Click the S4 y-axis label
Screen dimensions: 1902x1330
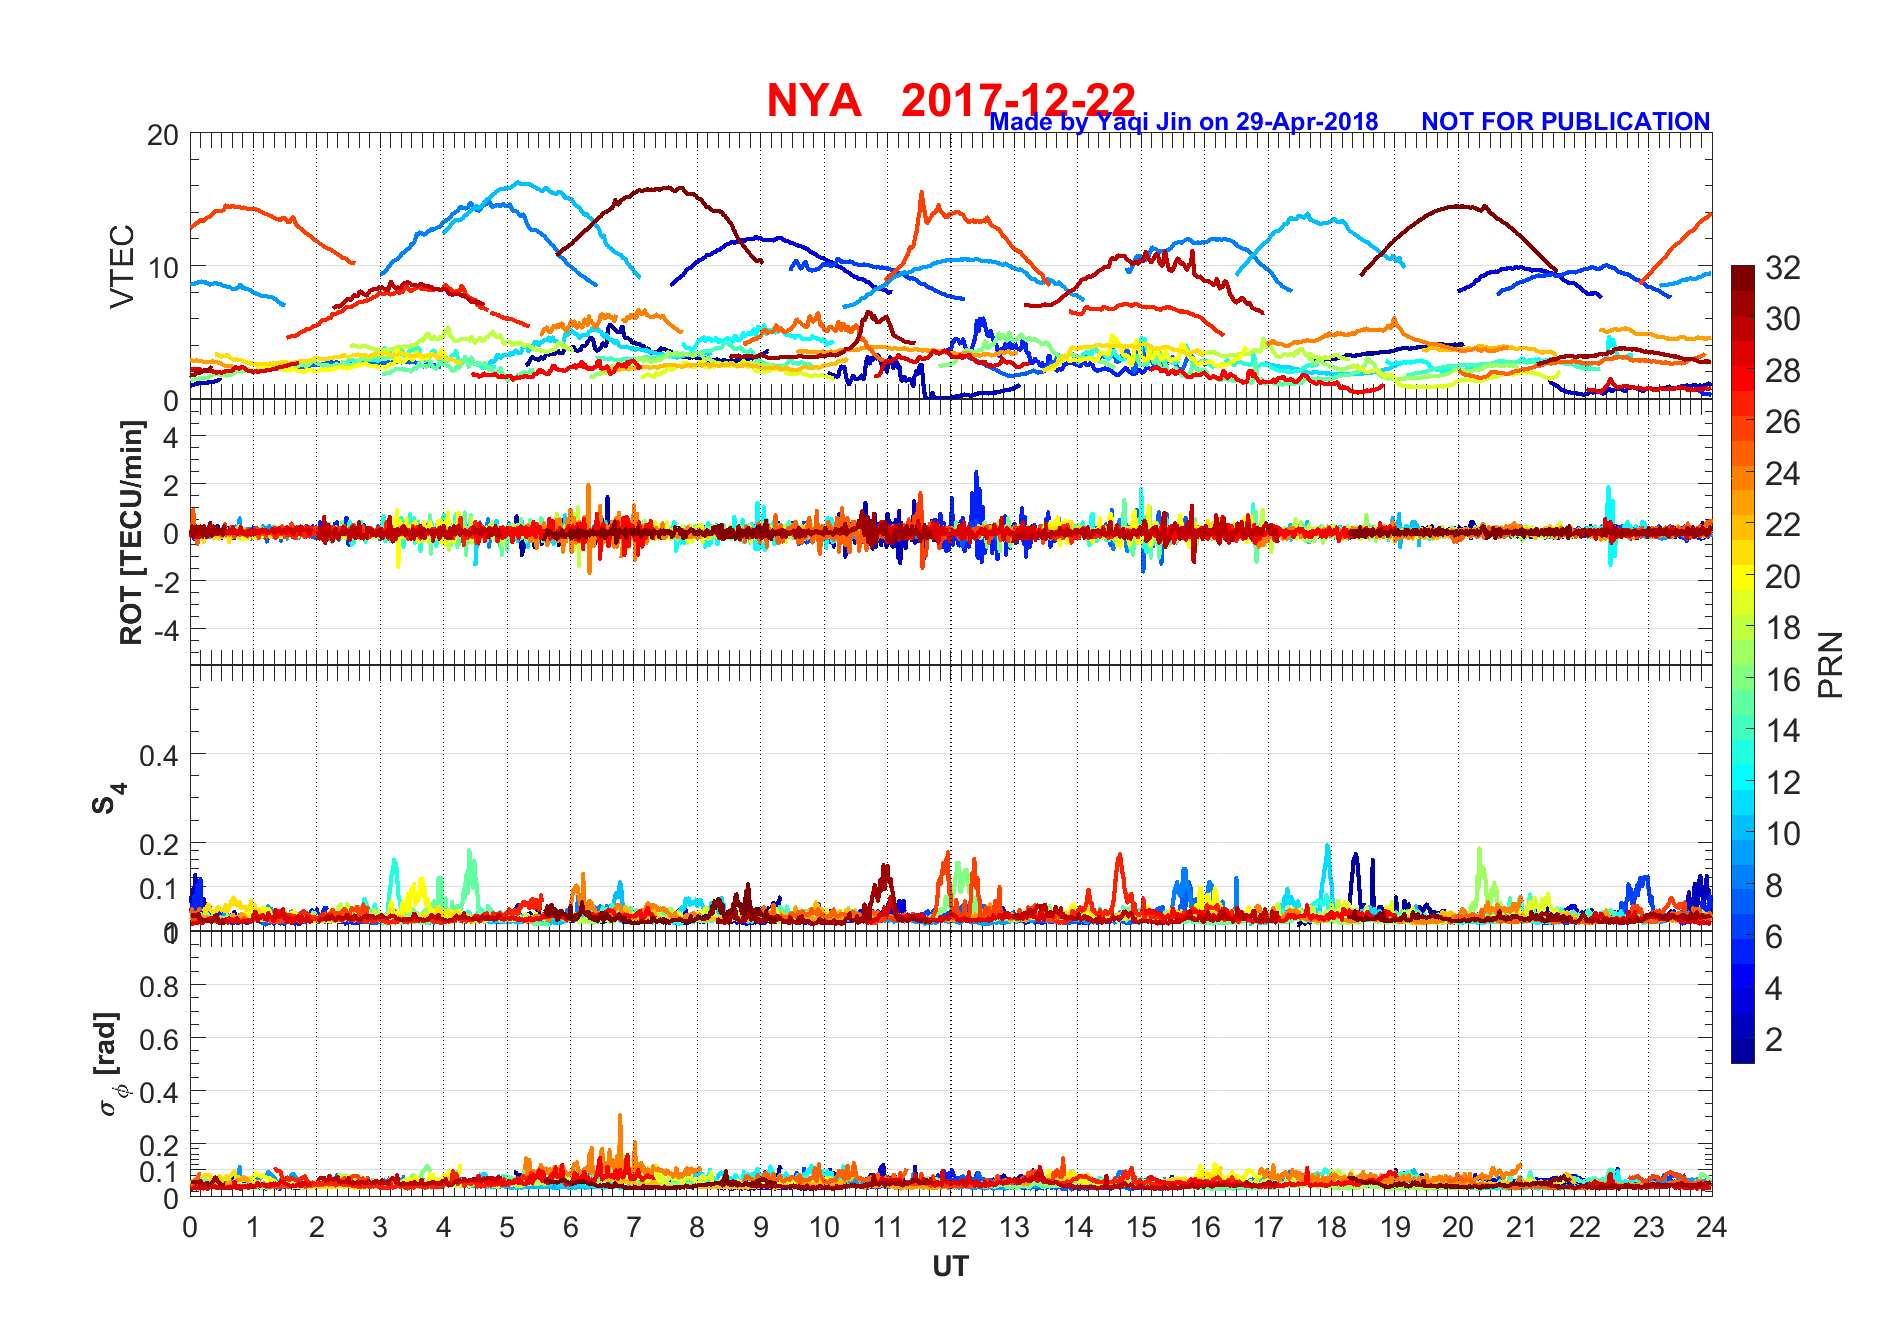point(109,800)
